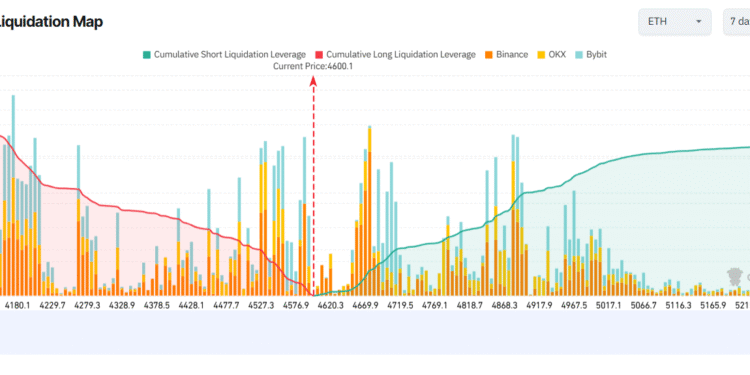The height and width of the screenshot is (375, 750).
Task: Click yellow OKX legend swatch
Action: click(x=542, y=55)
